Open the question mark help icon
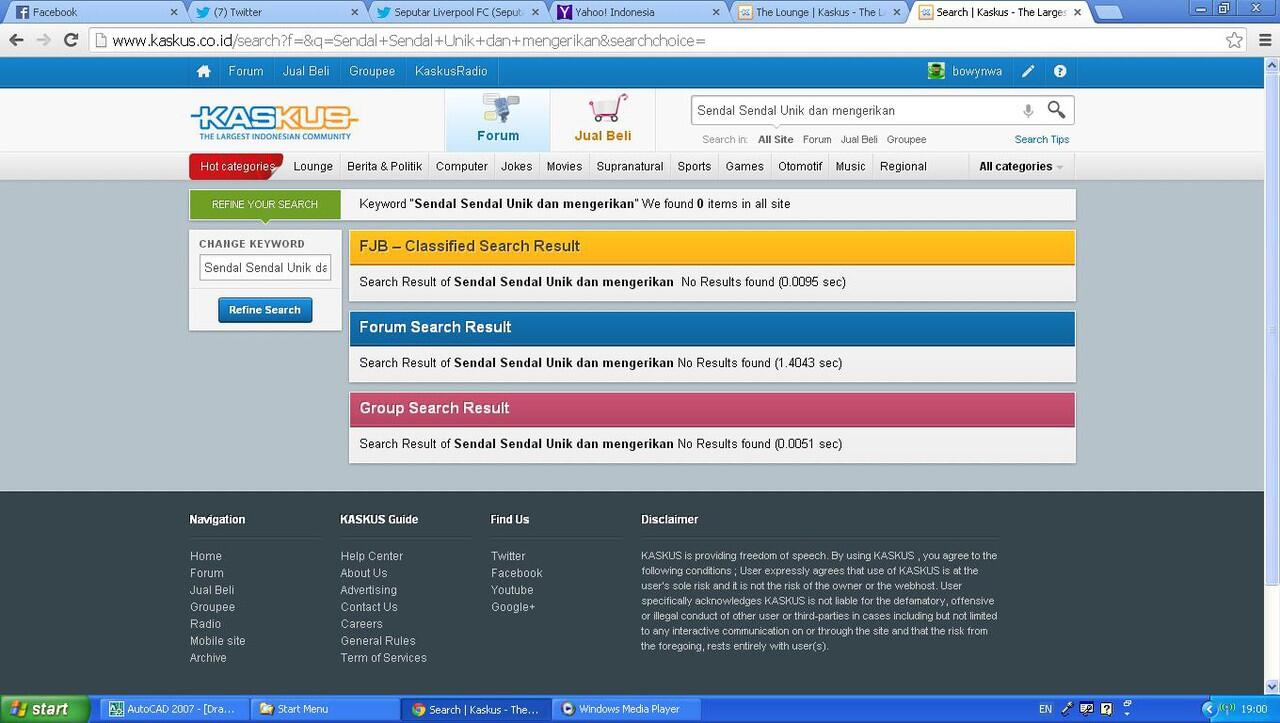The height and width of the screenshot is (723, 1280). click(1060, 71)
